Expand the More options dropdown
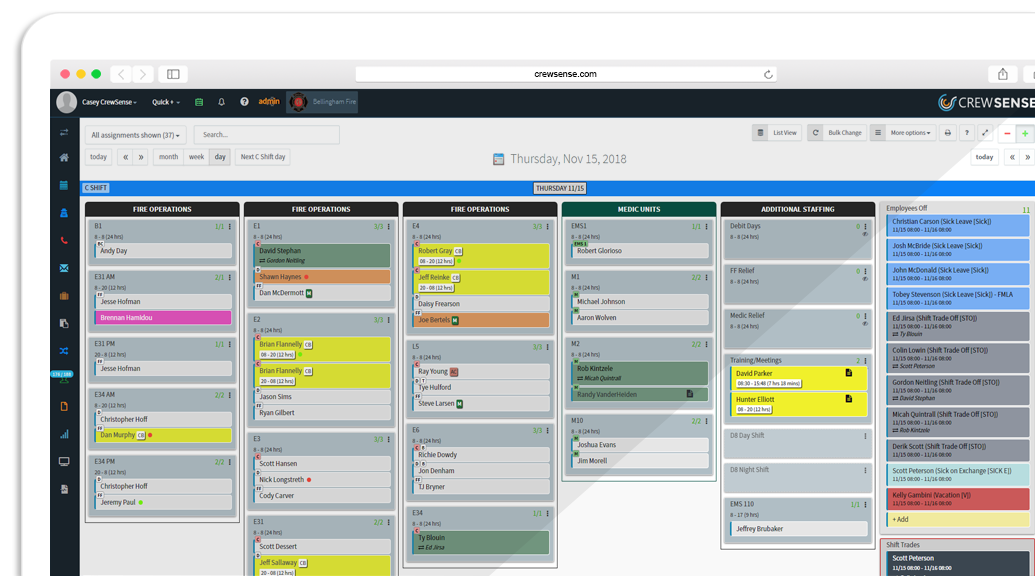The image size is (1035, 576). 910,133
